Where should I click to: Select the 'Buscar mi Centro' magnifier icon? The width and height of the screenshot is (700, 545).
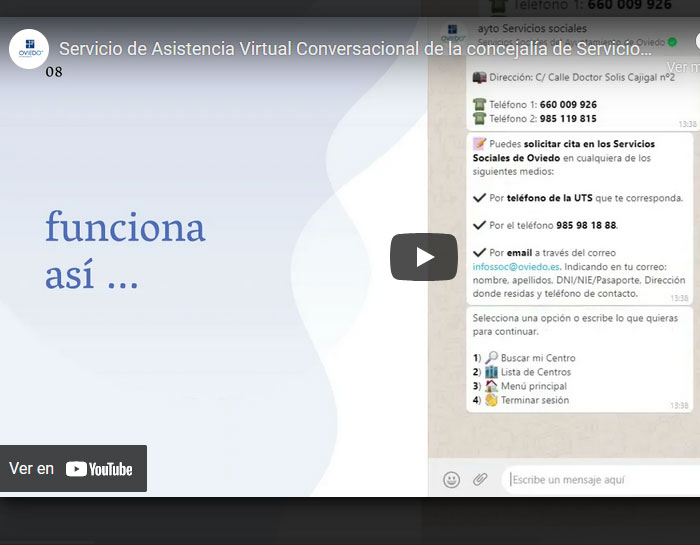tap(491, 358)
